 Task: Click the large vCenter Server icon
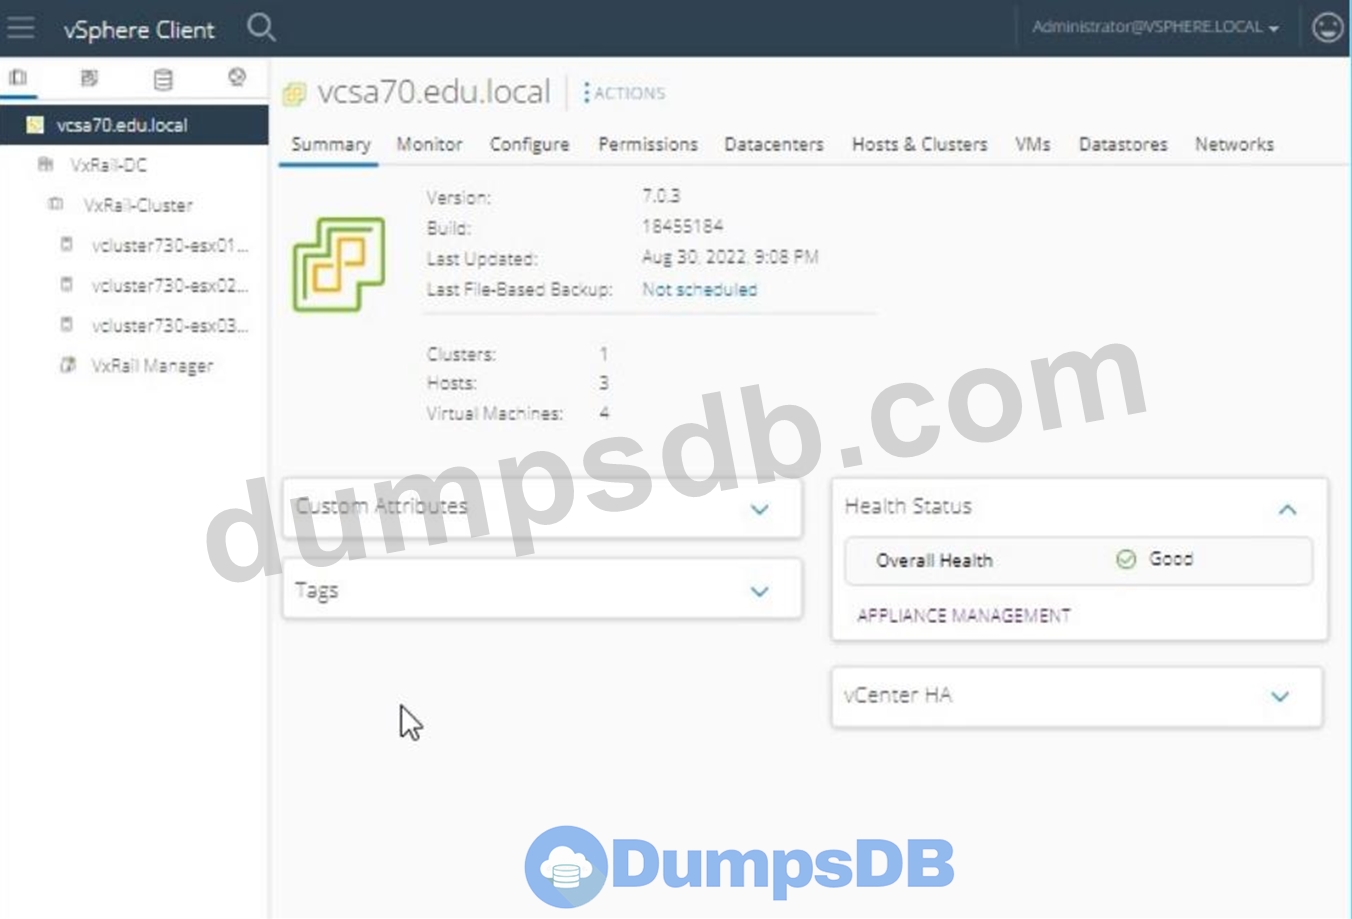pos(338,264)
